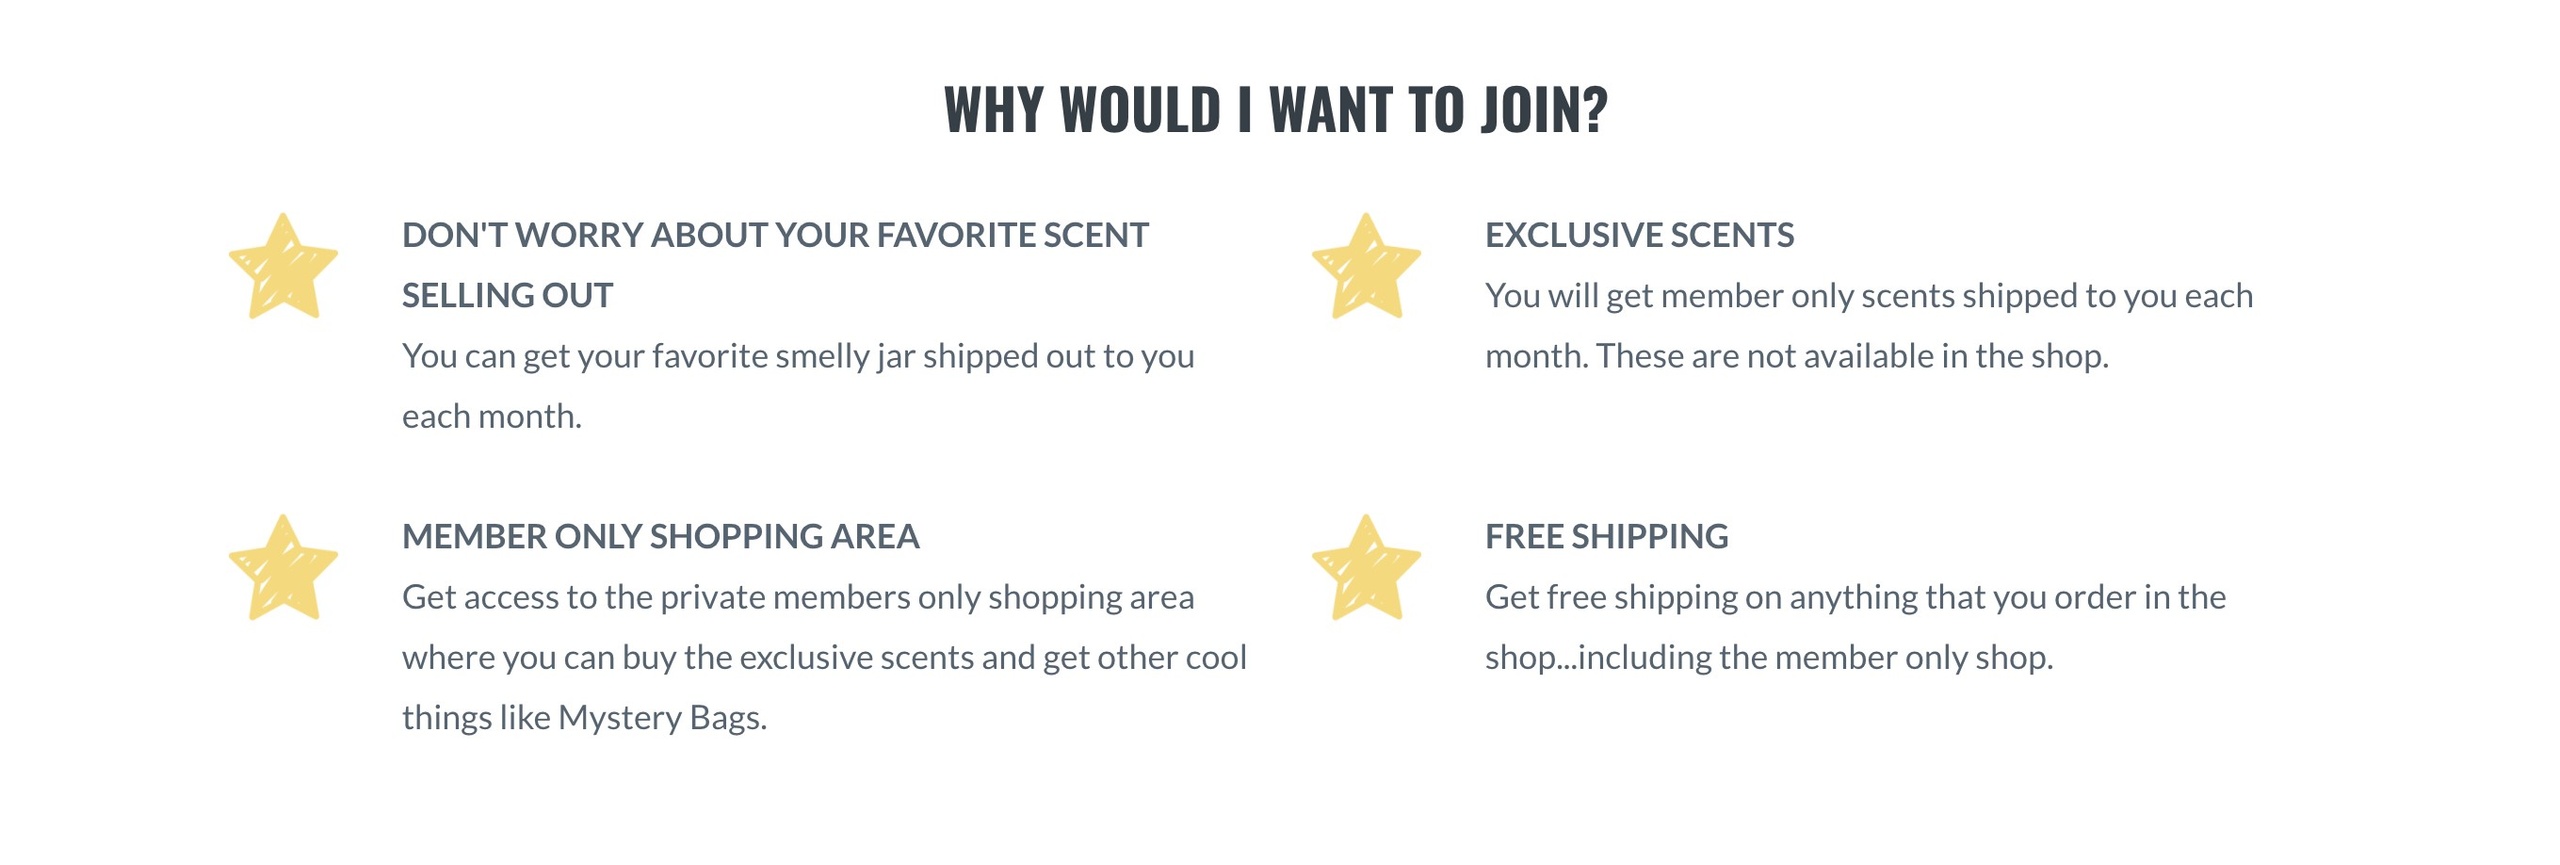The height and width of the screenshot is (865, 2560).
Task: Click the MEMBER ONLY SHOPPING AREA heading
Action: (660, 536)
